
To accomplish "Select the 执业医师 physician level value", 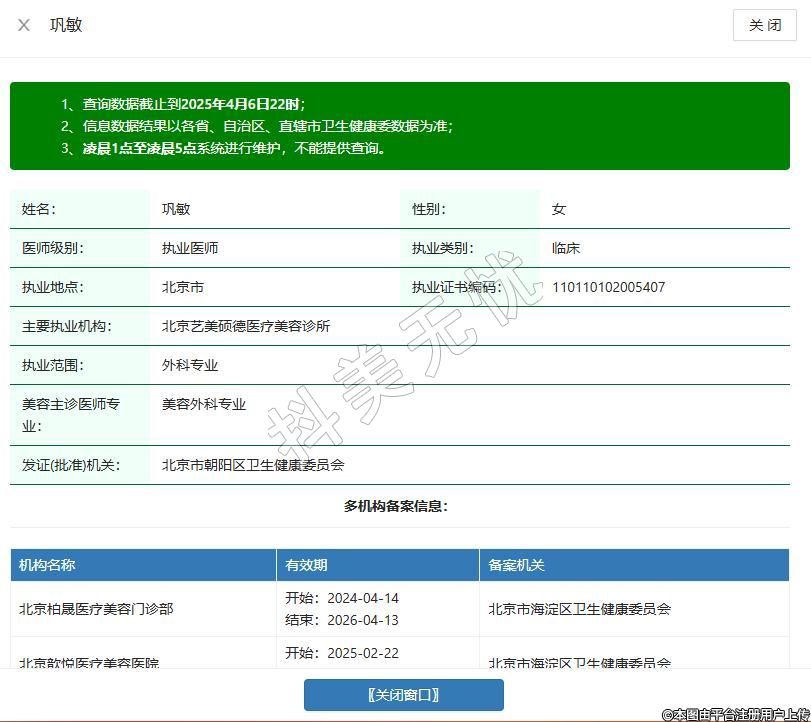I will click(x=190, y=248).
